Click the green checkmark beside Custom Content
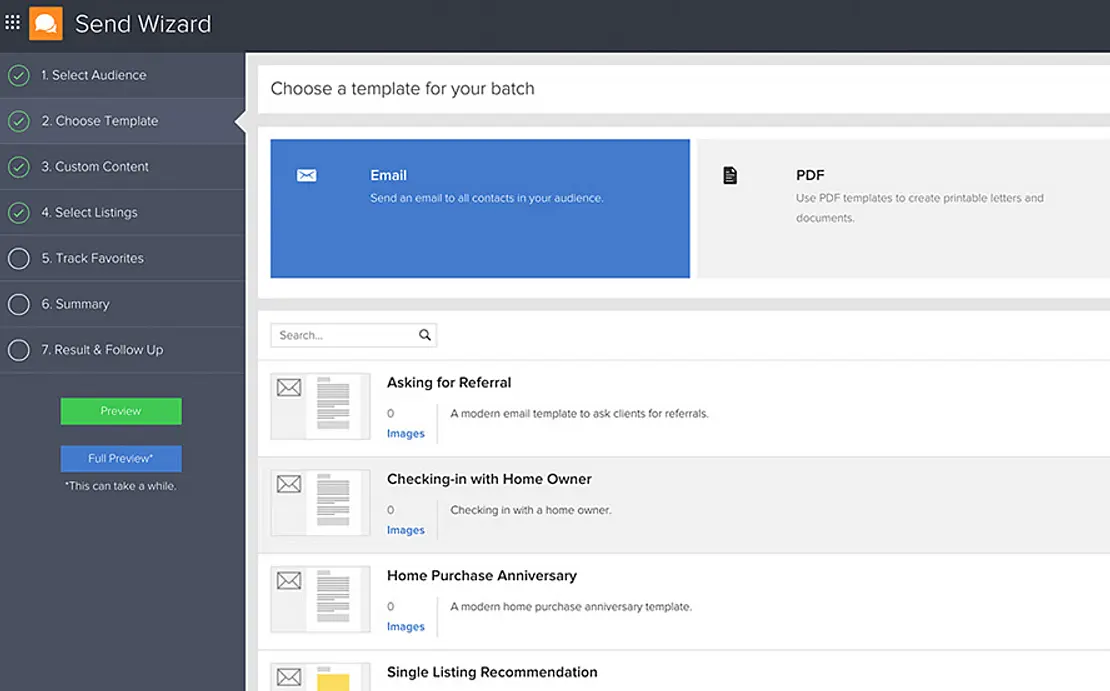The width and height of the screenshot is (1110, 691). pos(18,167)
